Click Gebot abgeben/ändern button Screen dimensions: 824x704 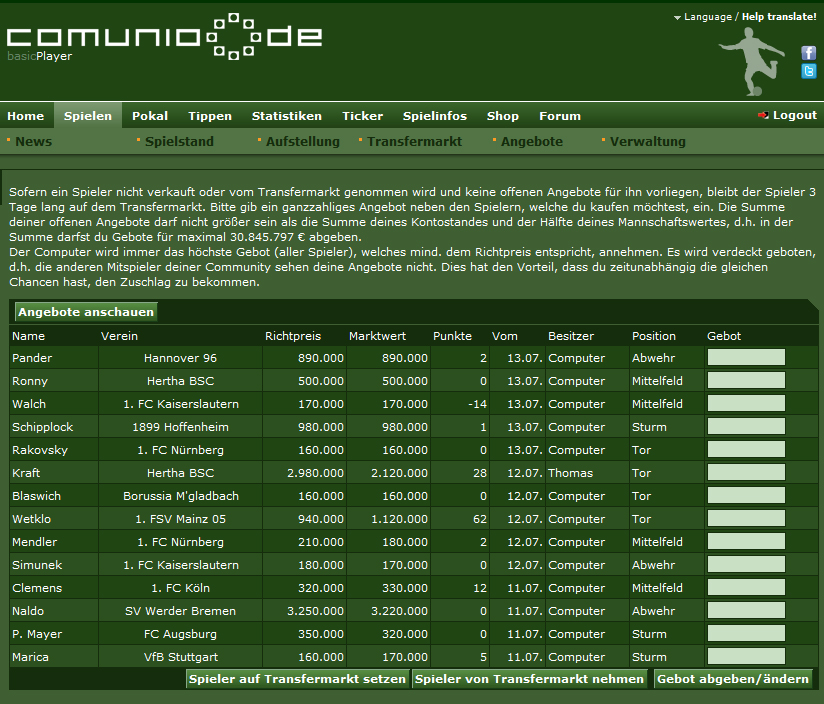coord(733,679)
